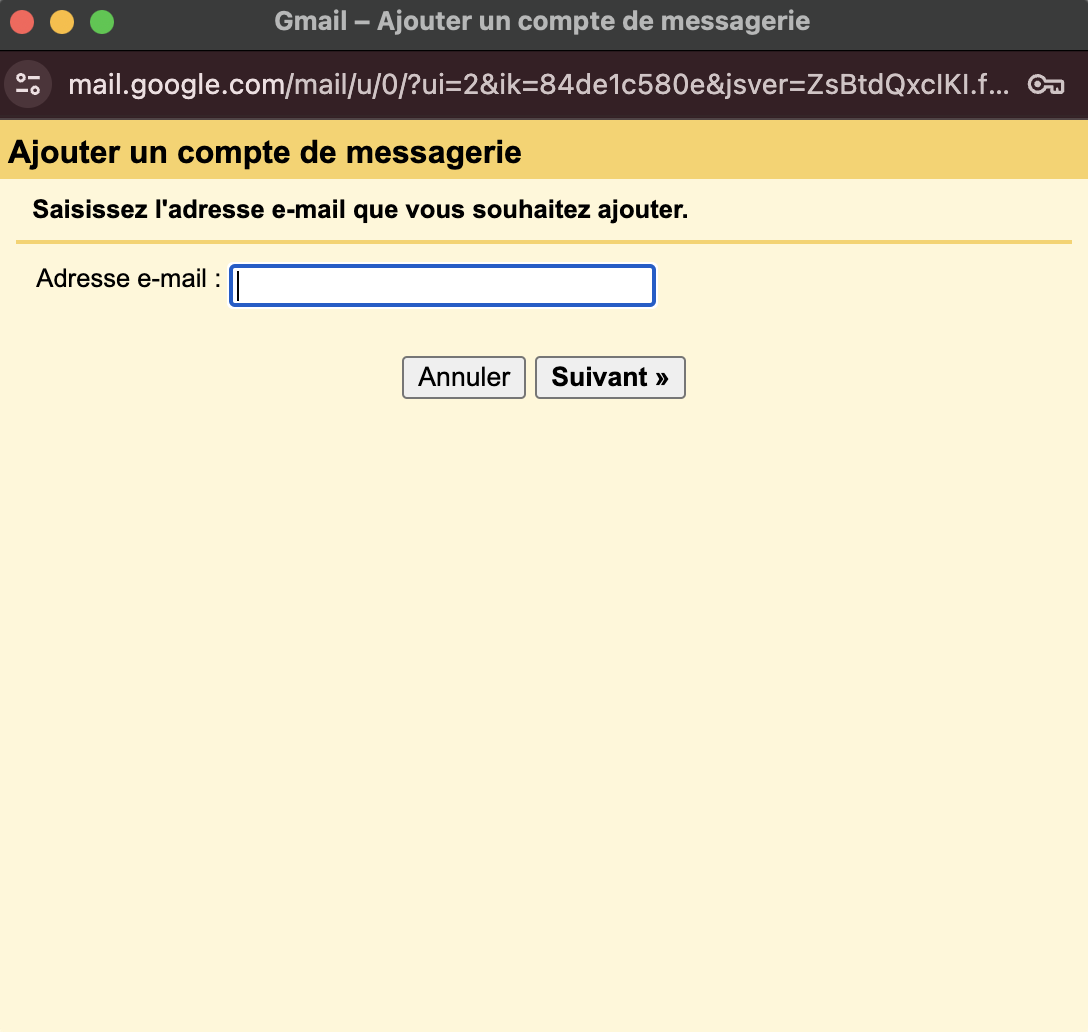Select the mail.google.com URL text
The image size is (1088, 1032).
click(x=538, y=85)
